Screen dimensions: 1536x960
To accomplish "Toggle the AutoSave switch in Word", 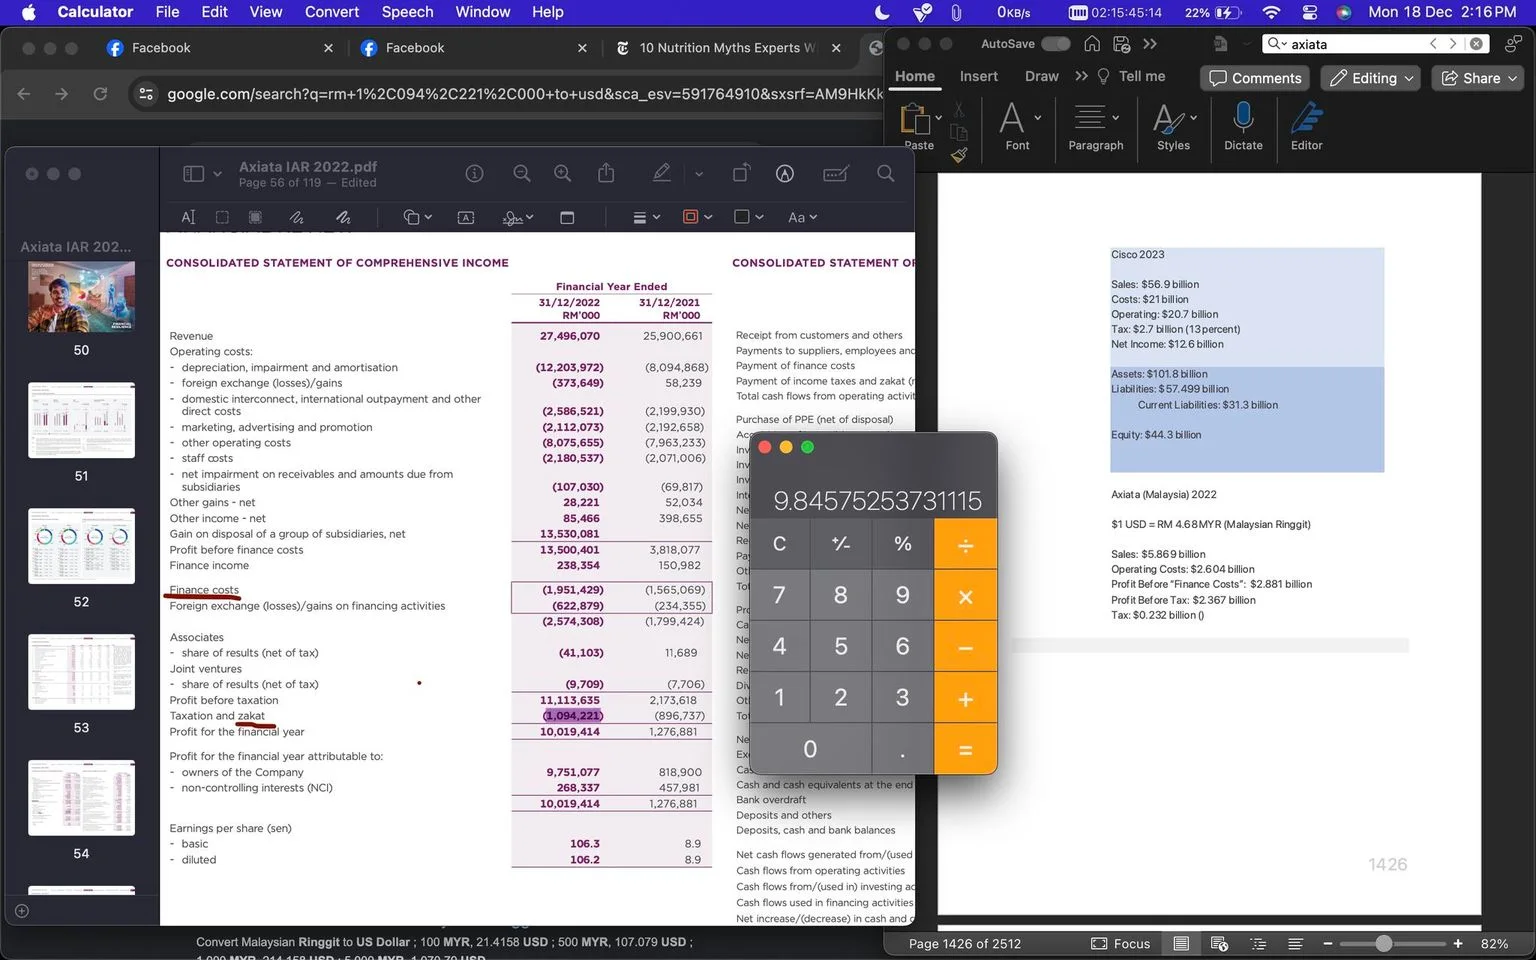I will pos(1055,44).
